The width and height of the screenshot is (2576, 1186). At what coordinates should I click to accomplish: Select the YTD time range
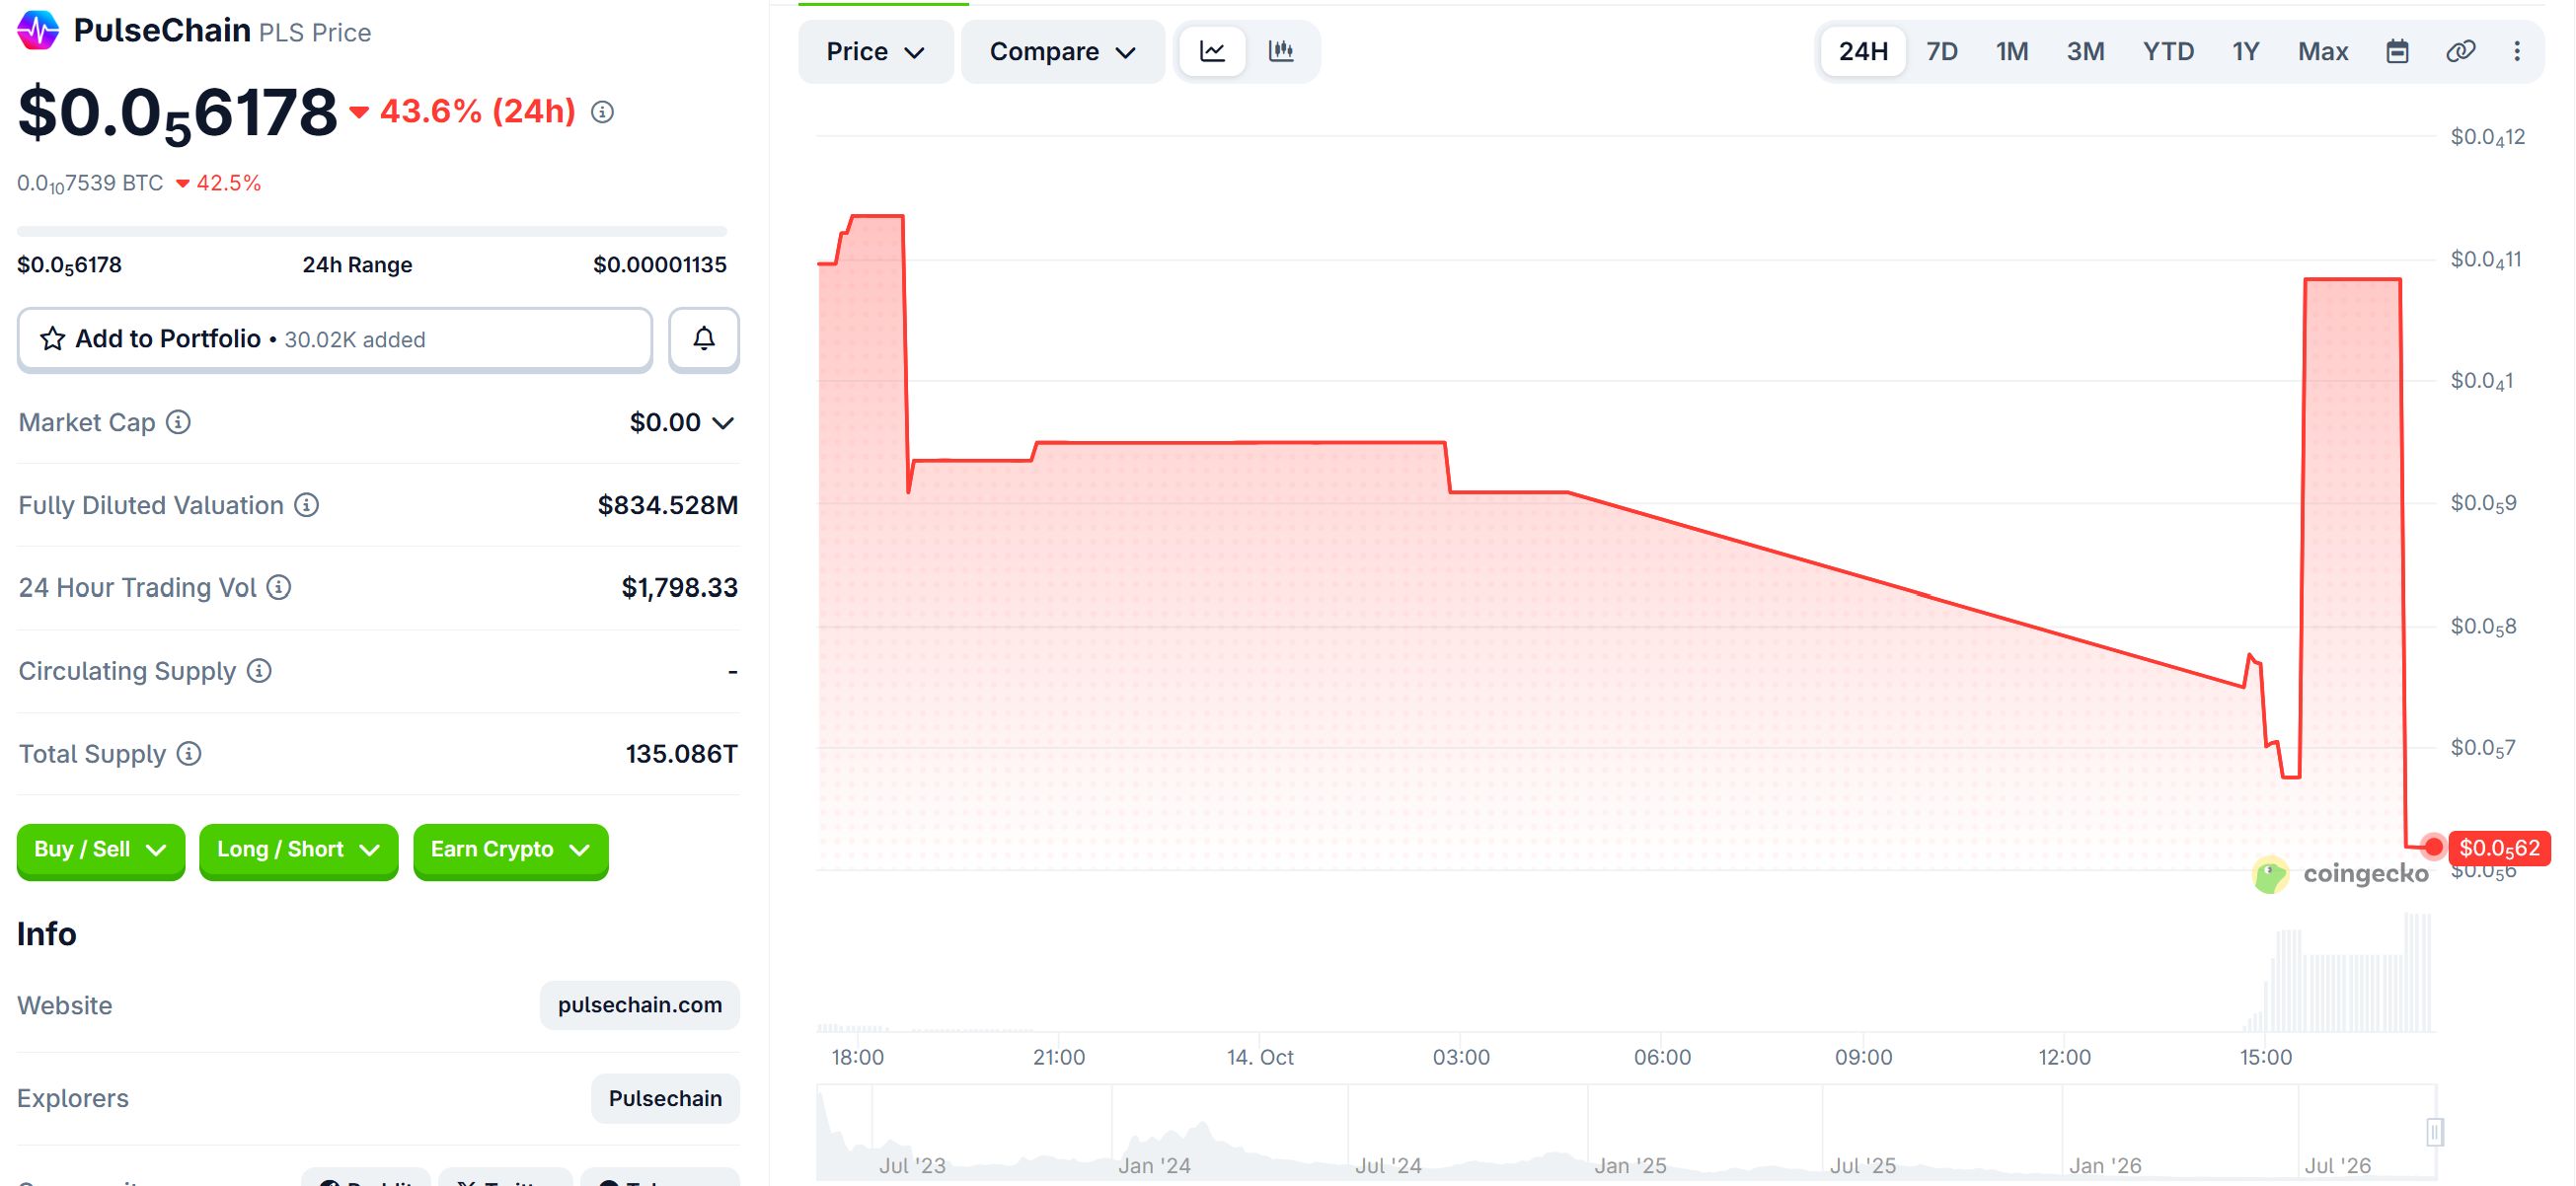[x=2168, y=51]
